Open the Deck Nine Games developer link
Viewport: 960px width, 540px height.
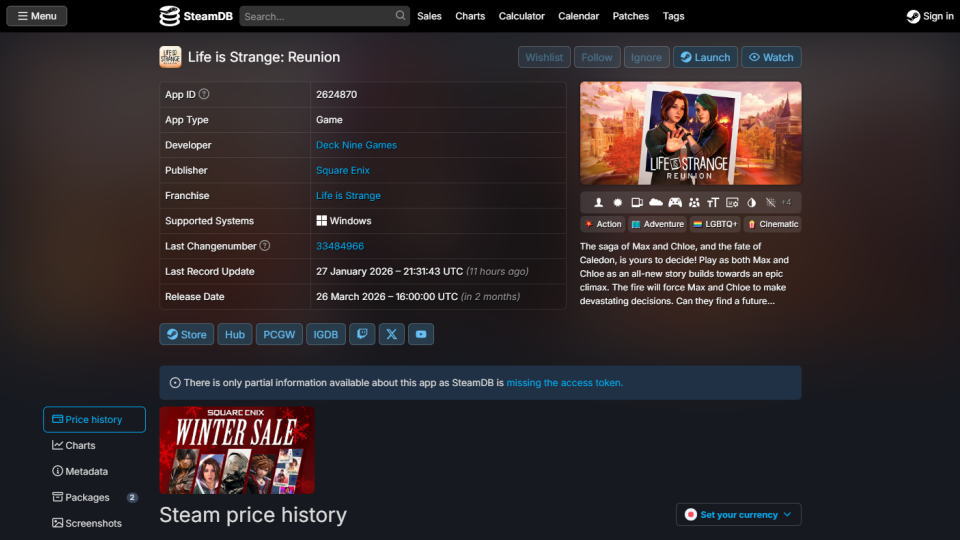click(x=356, y=145)
